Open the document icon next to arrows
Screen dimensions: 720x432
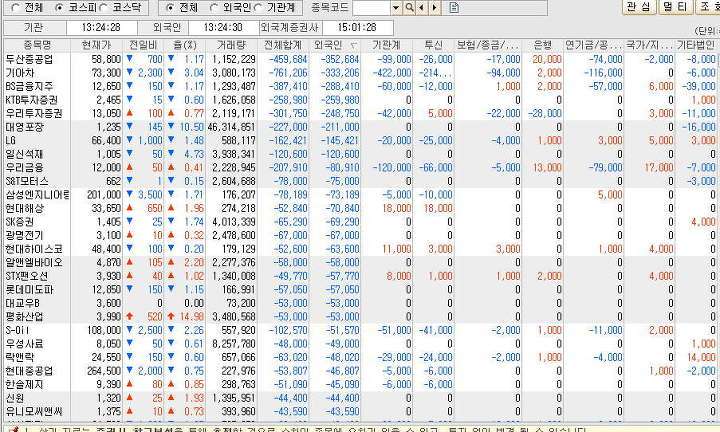point(454,8)
